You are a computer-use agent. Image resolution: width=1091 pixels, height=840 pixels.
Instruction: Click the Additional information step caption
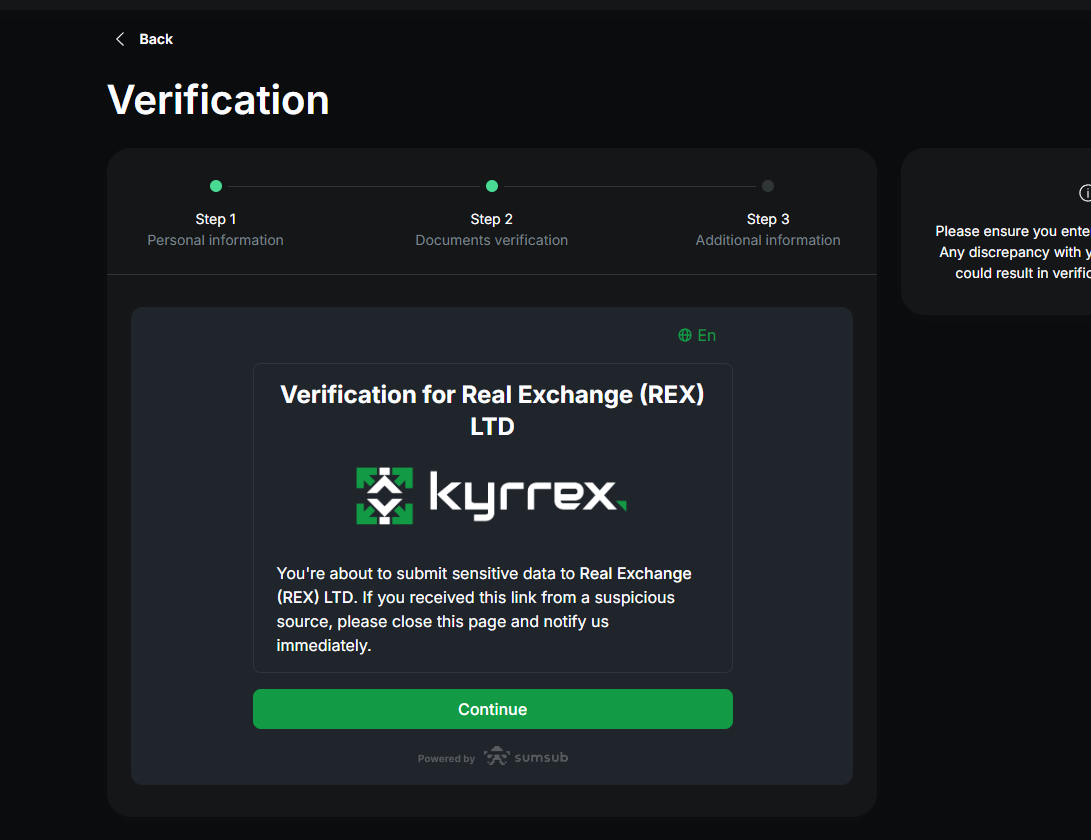(x=768, y=240)
